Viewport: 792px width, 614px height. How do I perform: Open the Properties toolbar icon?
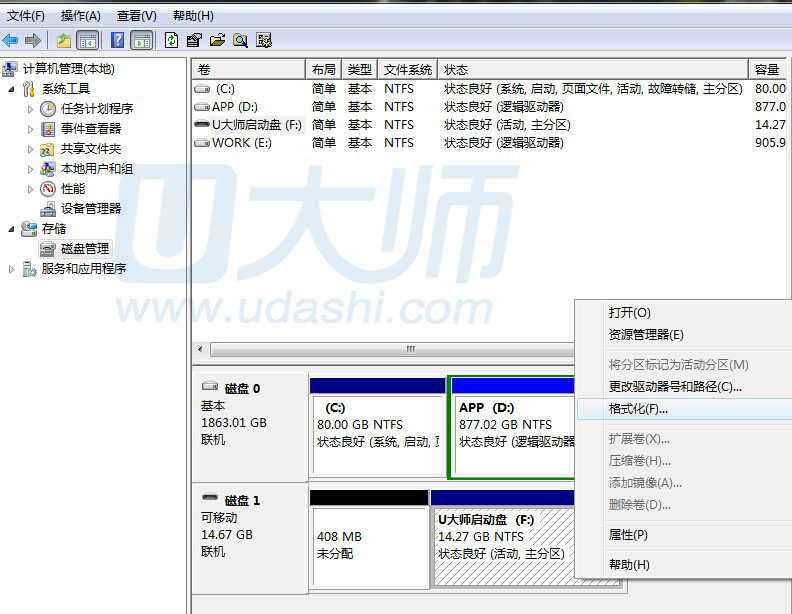194,40
